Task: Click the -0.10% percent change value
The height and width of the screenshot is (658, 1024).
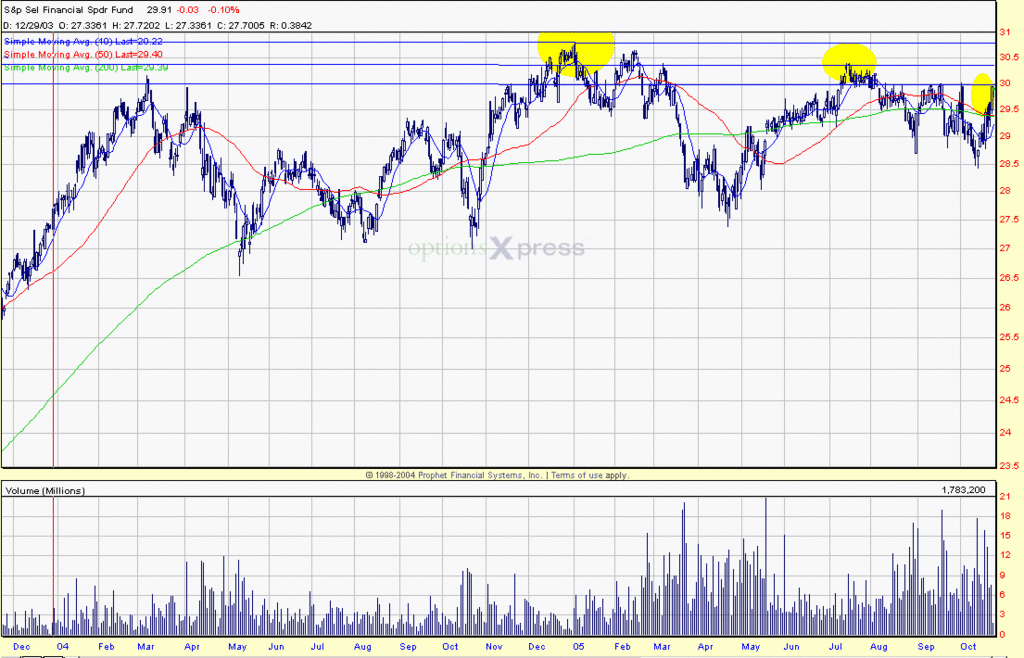Action: pyautogui.click(x=223, y=10)
